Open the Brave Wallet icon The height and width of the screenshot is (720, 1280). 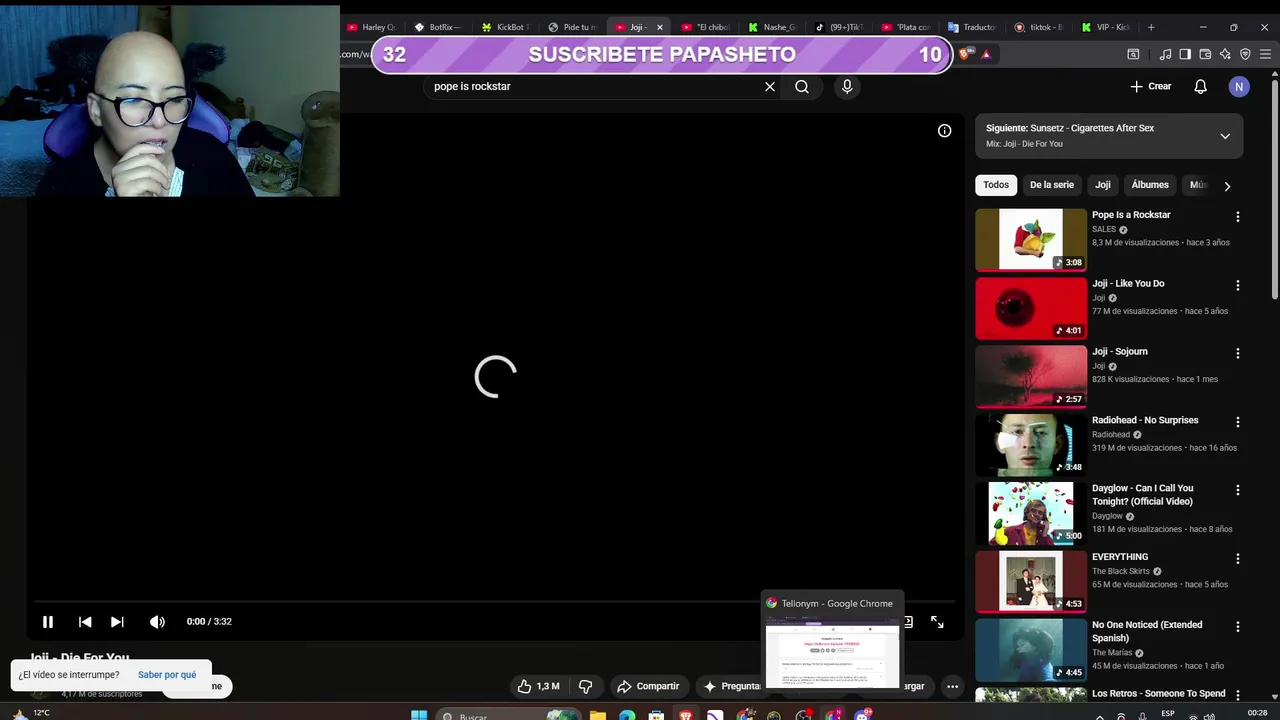point(1205,55)
